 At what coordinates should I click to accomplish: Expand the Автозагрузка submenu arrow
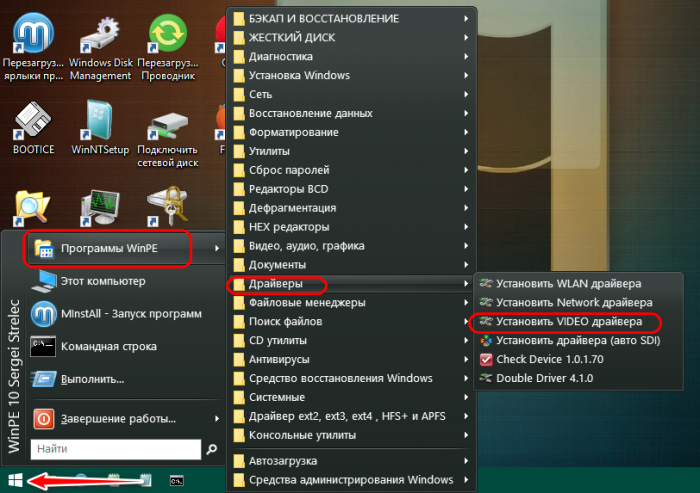tap(466, 460)
